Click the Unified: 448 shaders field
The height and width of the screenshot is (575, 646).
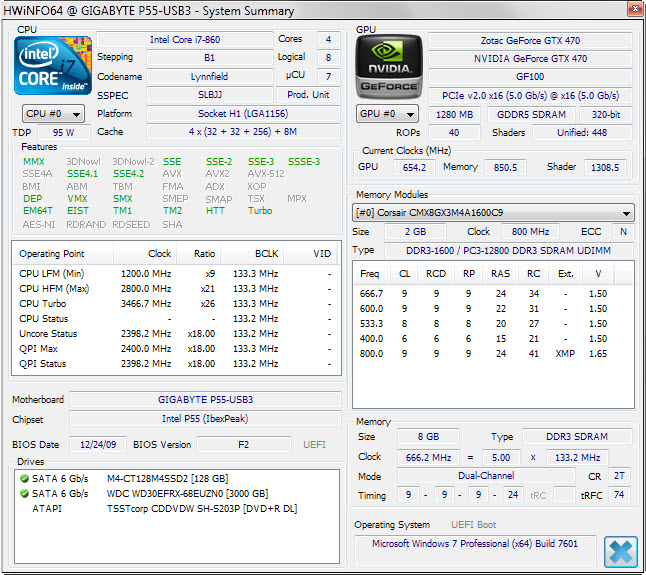click(x=582, y=133)
